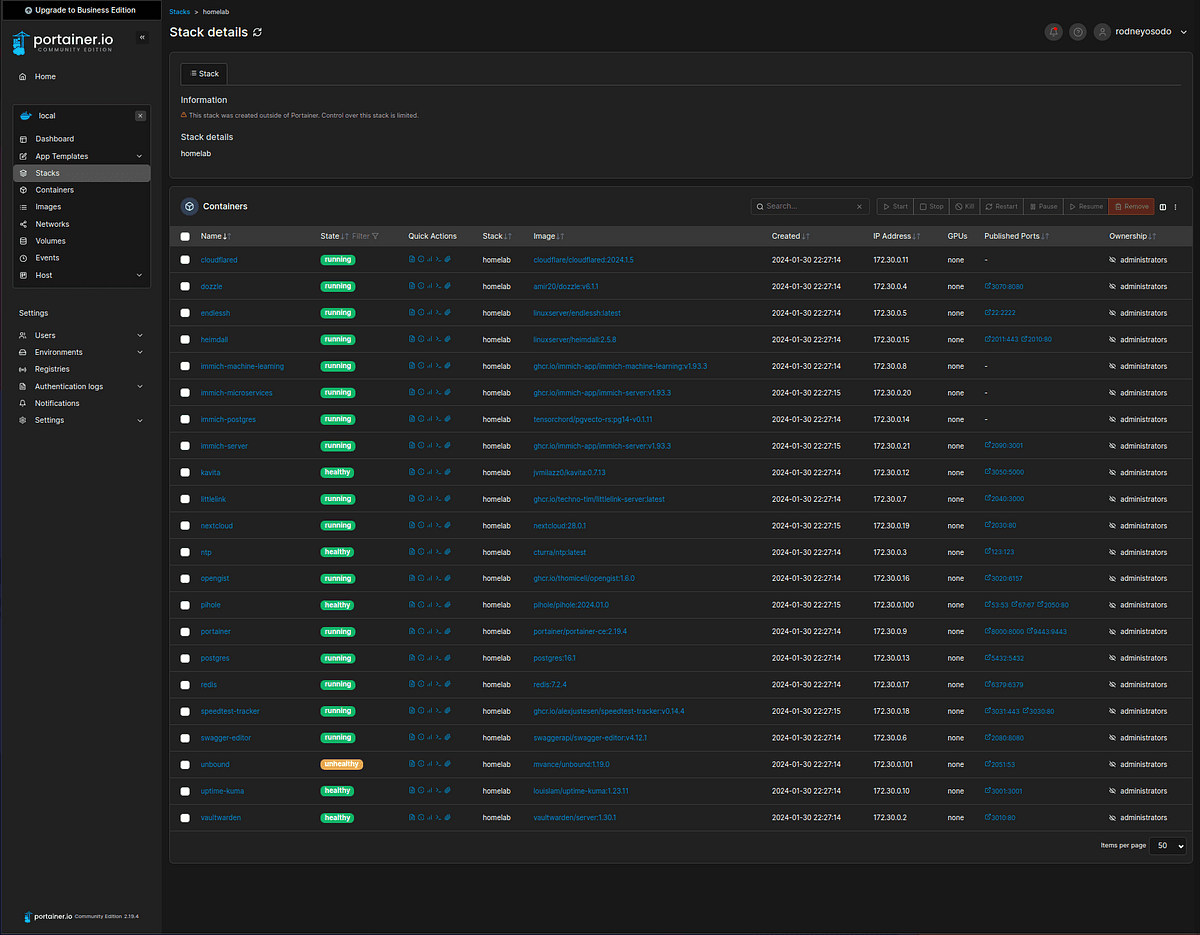
Task: Open the Items per page dropdown
Action: pyautogui.click(x=1167, y=845)
